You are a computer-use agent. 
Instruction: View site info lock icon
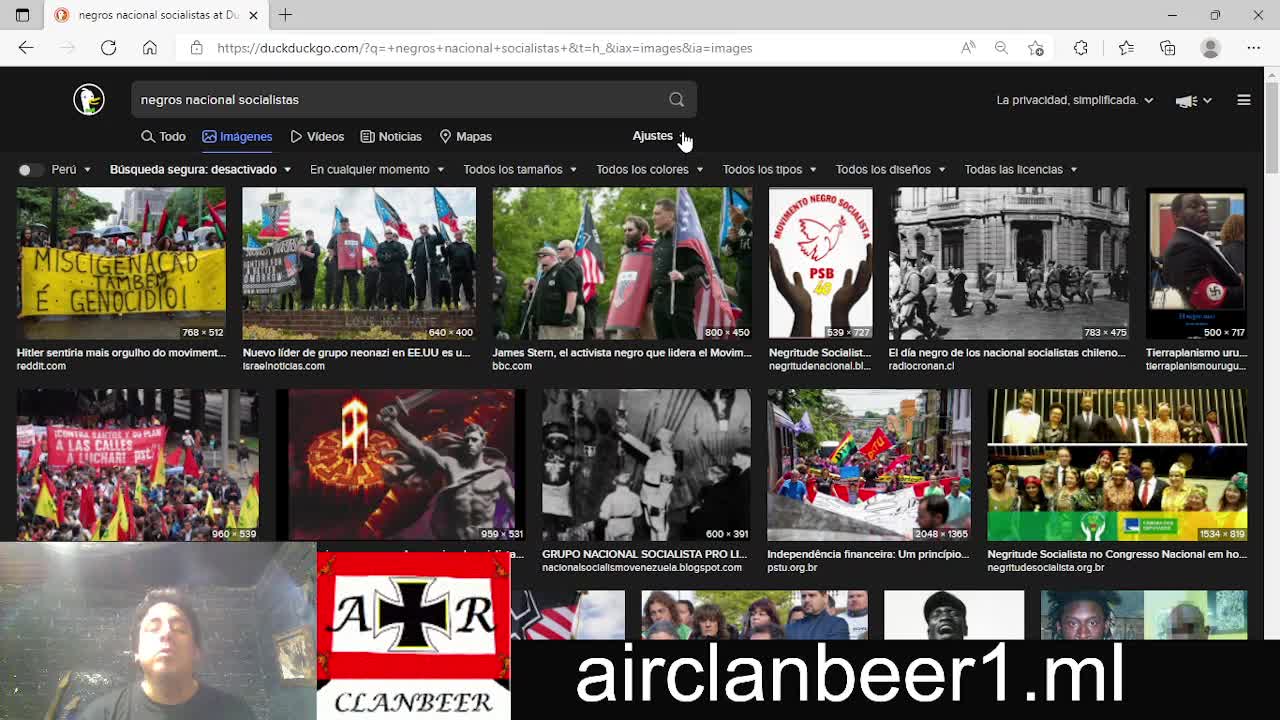click(197, 48)
